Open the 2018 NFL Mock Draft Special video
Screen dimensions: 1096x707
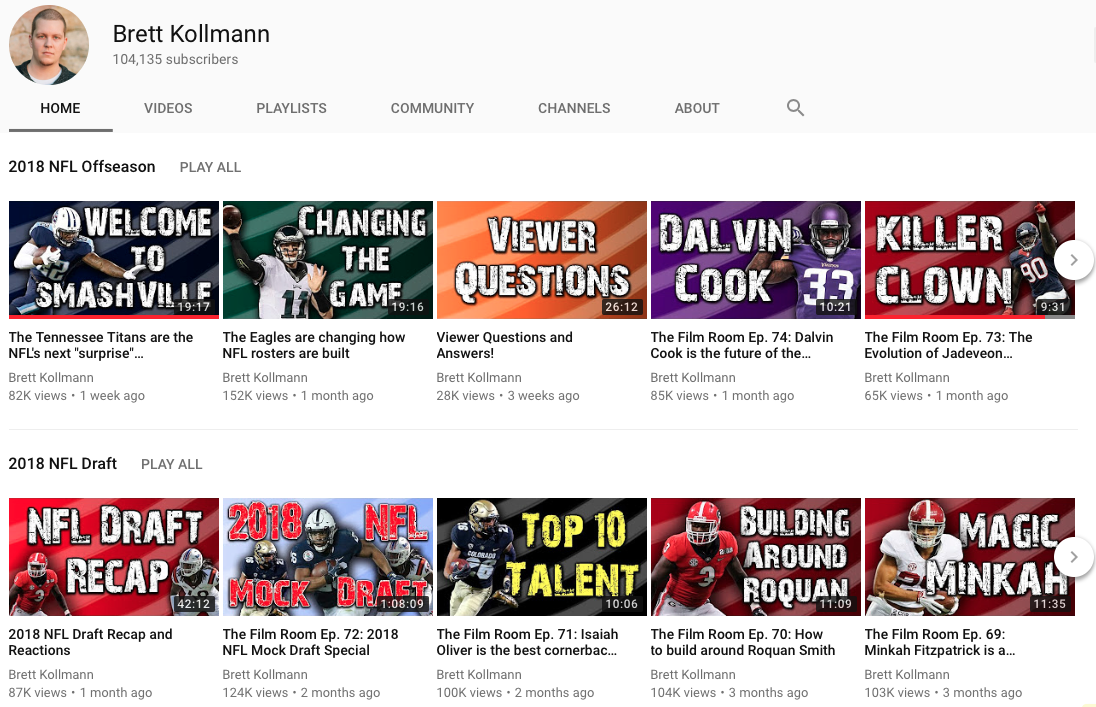(x=327, y=556)
